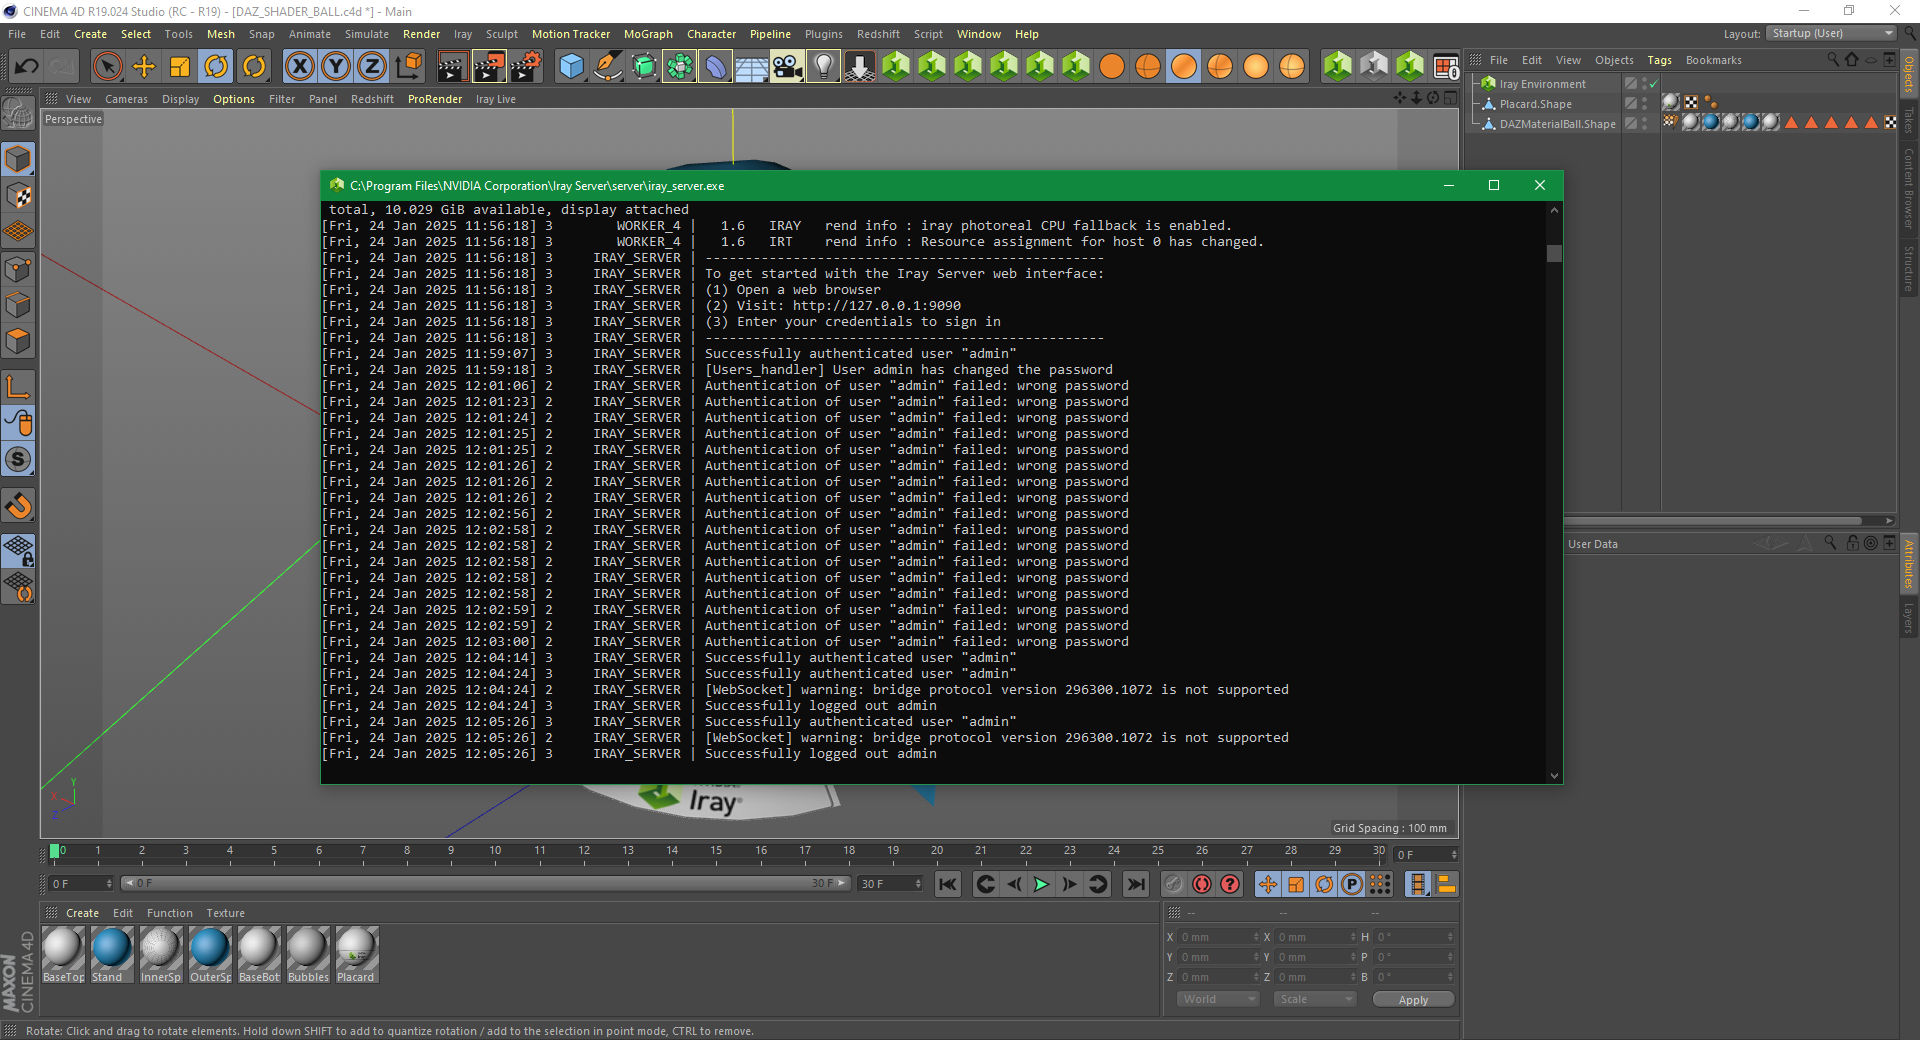Image resolution: width=1920 pixels, height=1040 pixels.
Task: Play the animation forward
Action: click(1041, 884)
